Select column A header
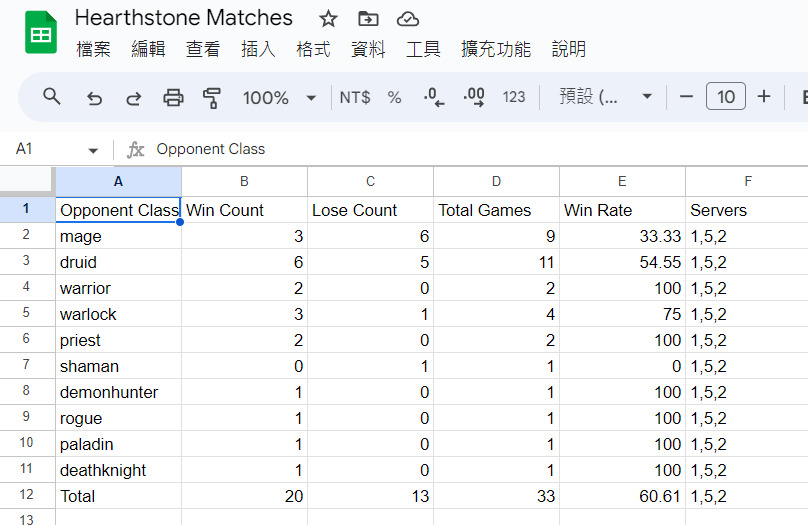The image size is (808, 525). point(119,181)
